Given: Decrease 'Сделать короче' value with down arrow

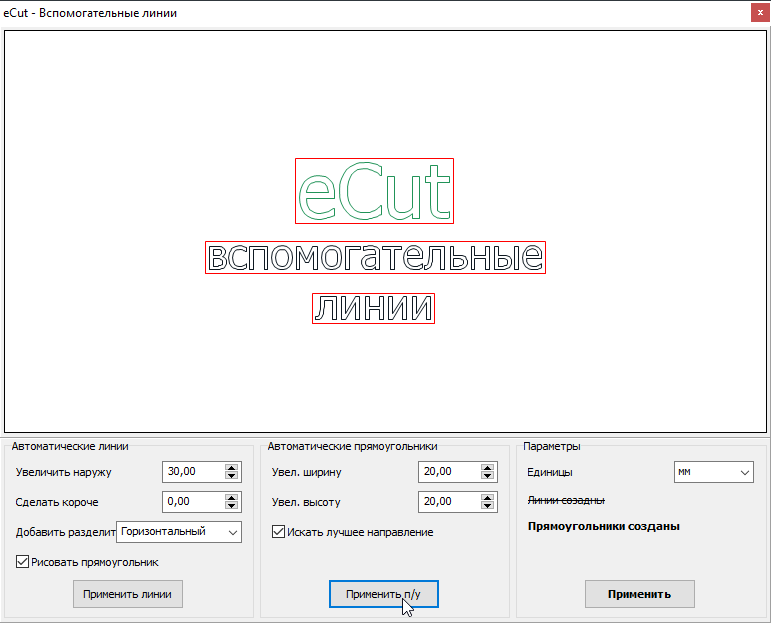Looking at the screenshot, I should [231, 505].
